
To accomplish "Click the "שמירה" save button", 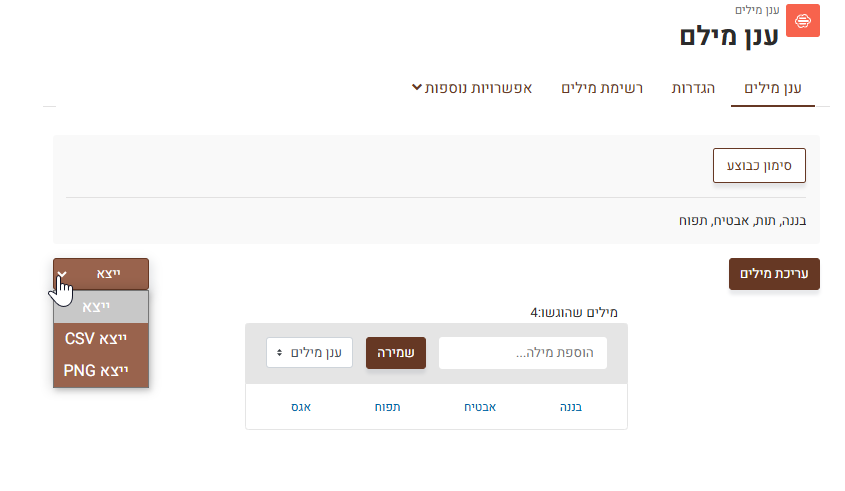I will point(396,353).
